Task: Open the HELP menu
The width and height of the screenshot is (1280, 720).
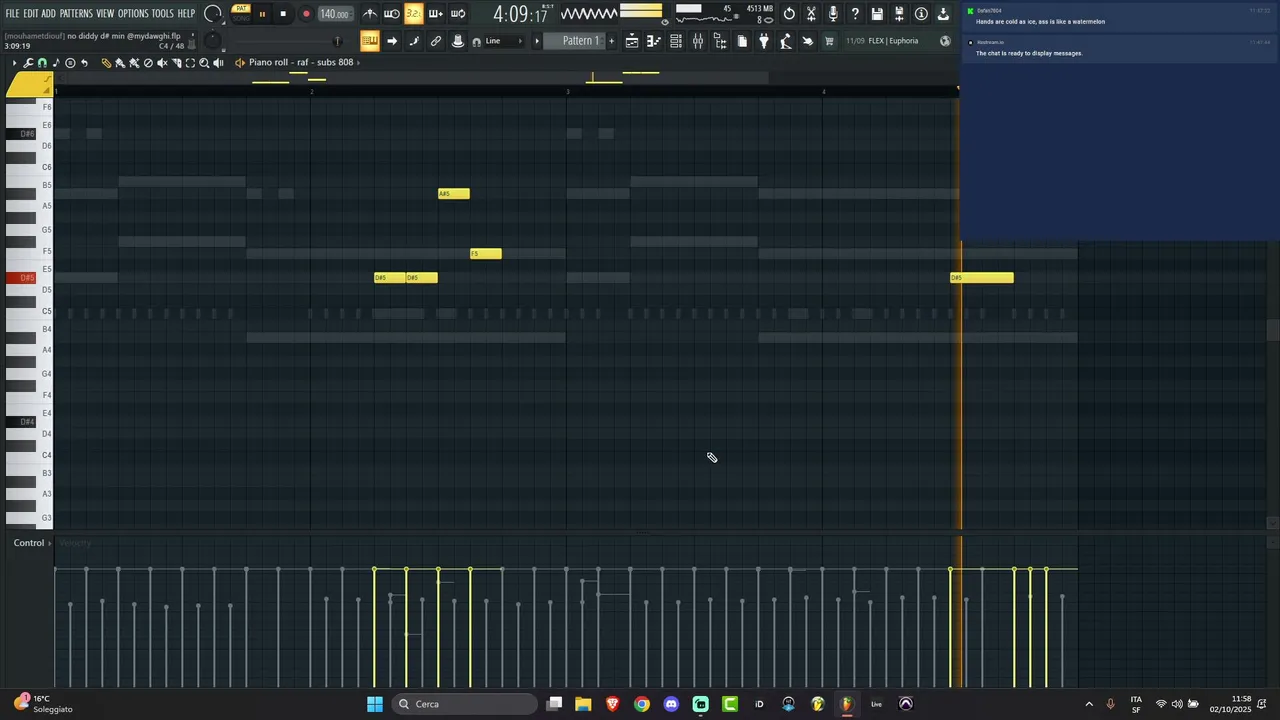Action: [186, 14]
